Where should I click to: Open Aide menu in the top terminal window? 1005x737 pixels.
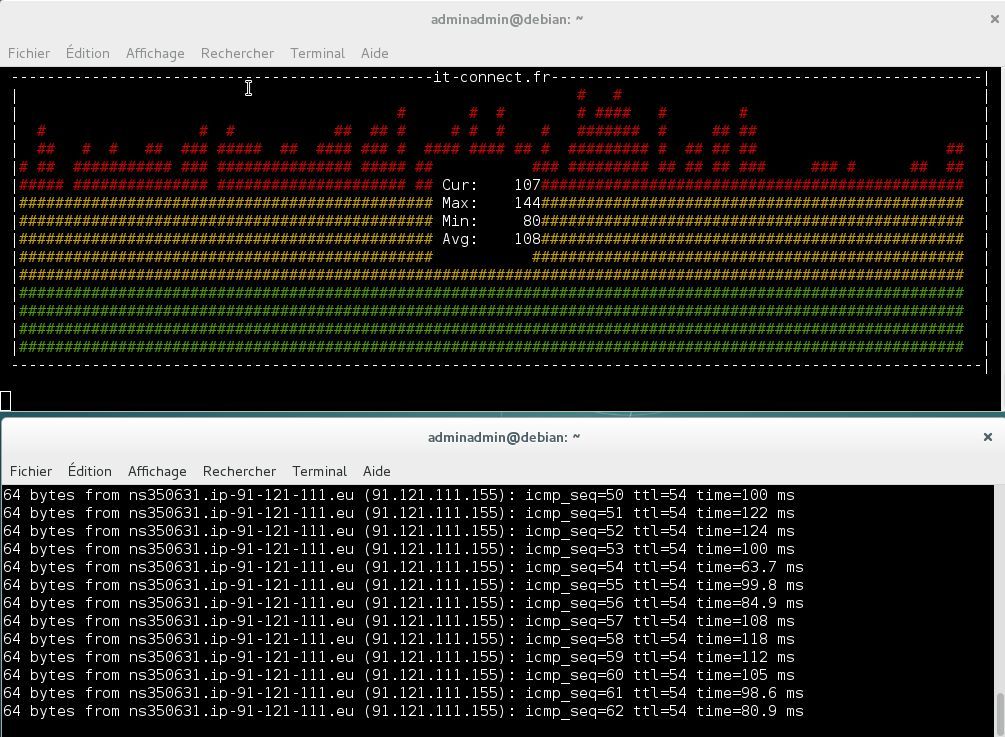pos(374,53)
